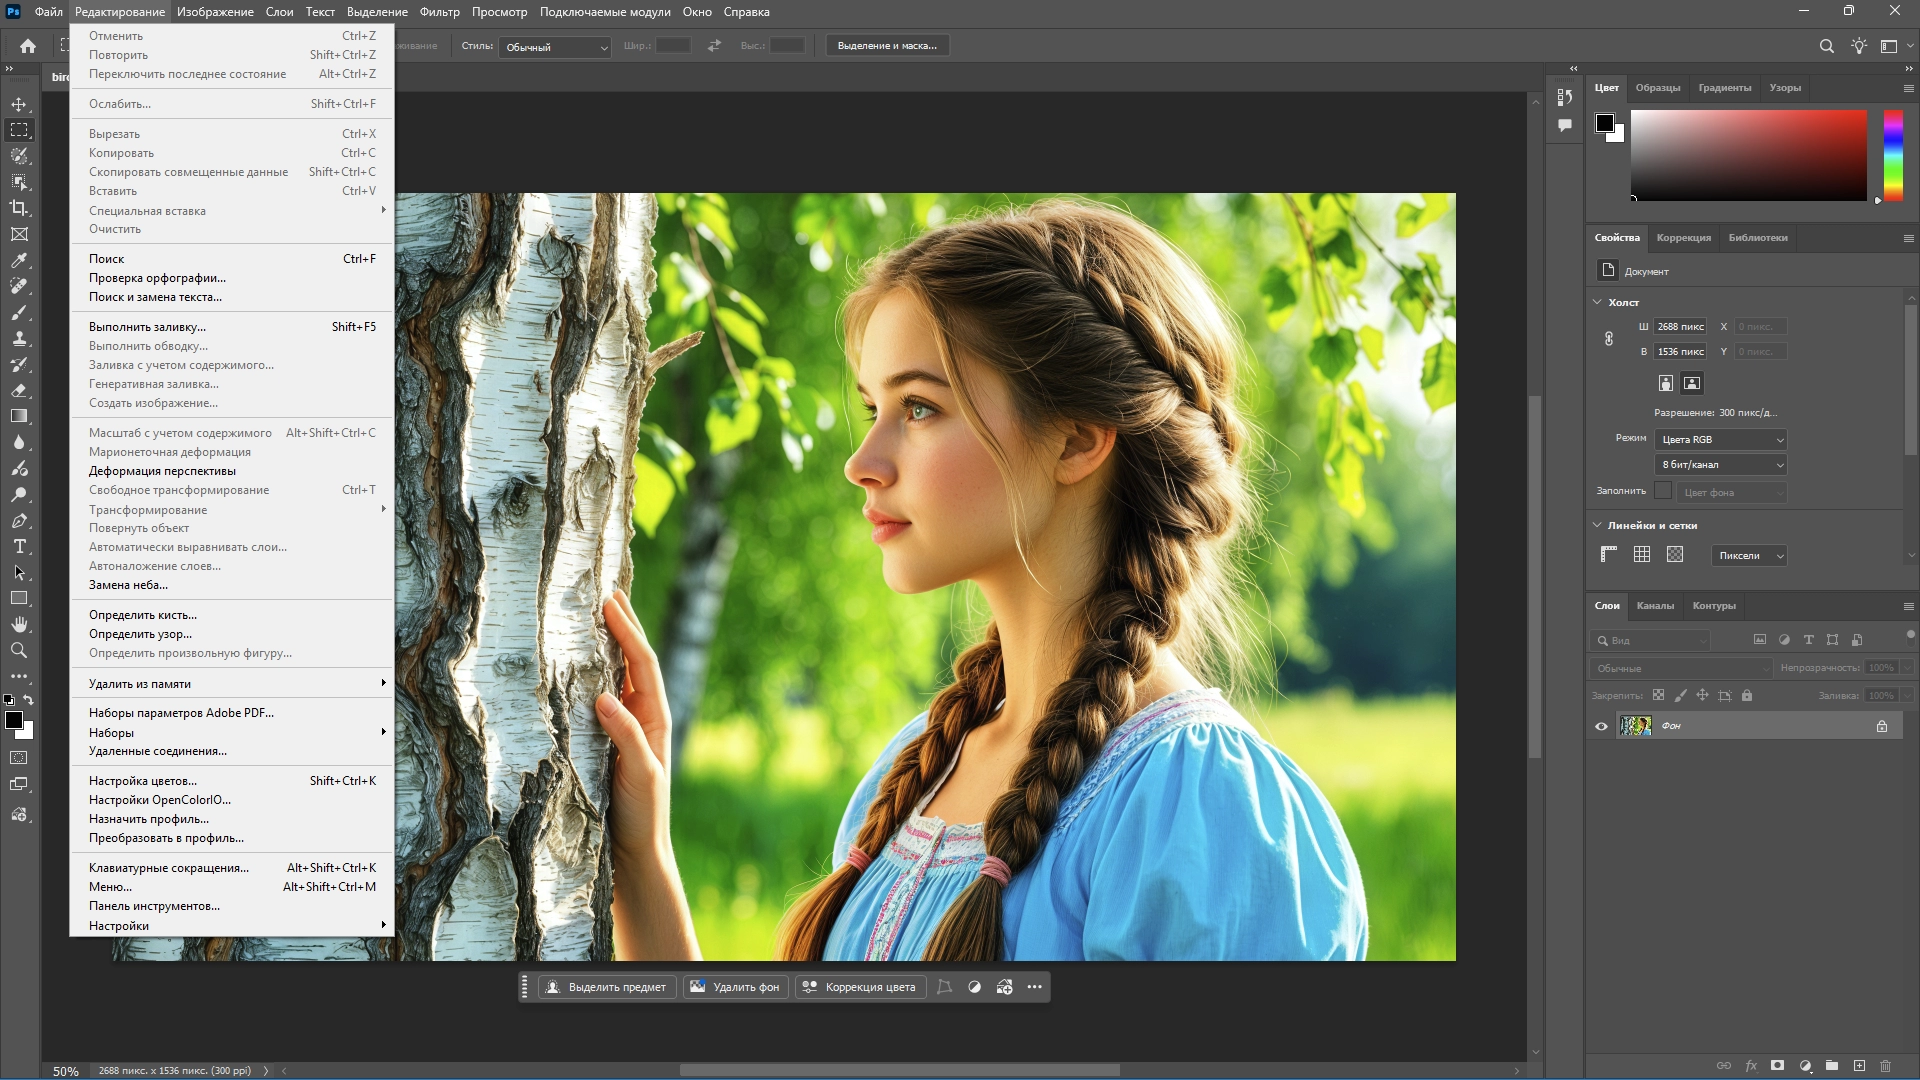Image resolution: width=1920 pixels, height=1080 pixels.
Task: Hide the Фон layer visibility eye
Action: coord(1601,727)
